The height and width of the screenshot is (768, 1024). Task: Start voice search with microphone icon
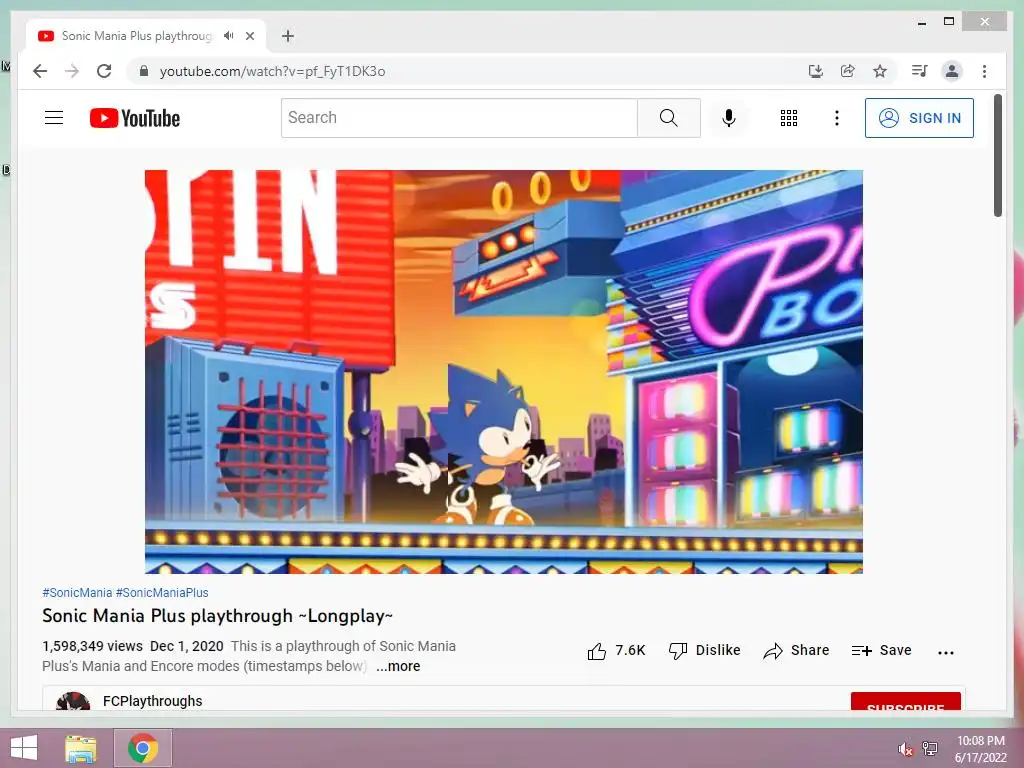tap(729, 118)
